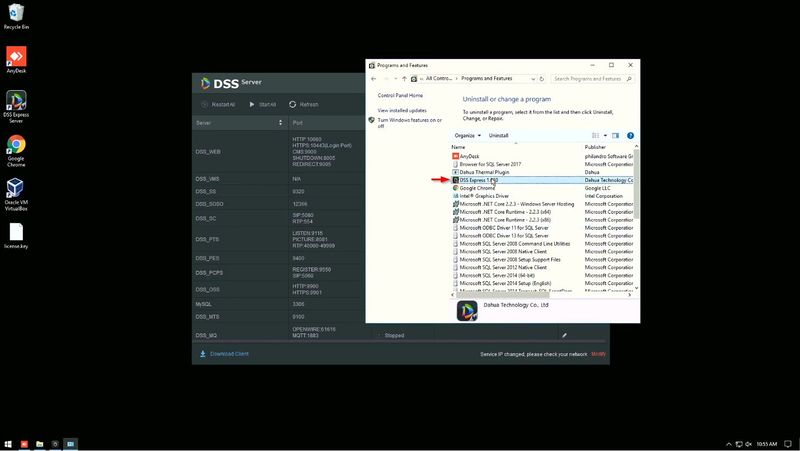The image size is (800, 451).
Task: Open Control Panel Home link
Action: pos(400,95)
